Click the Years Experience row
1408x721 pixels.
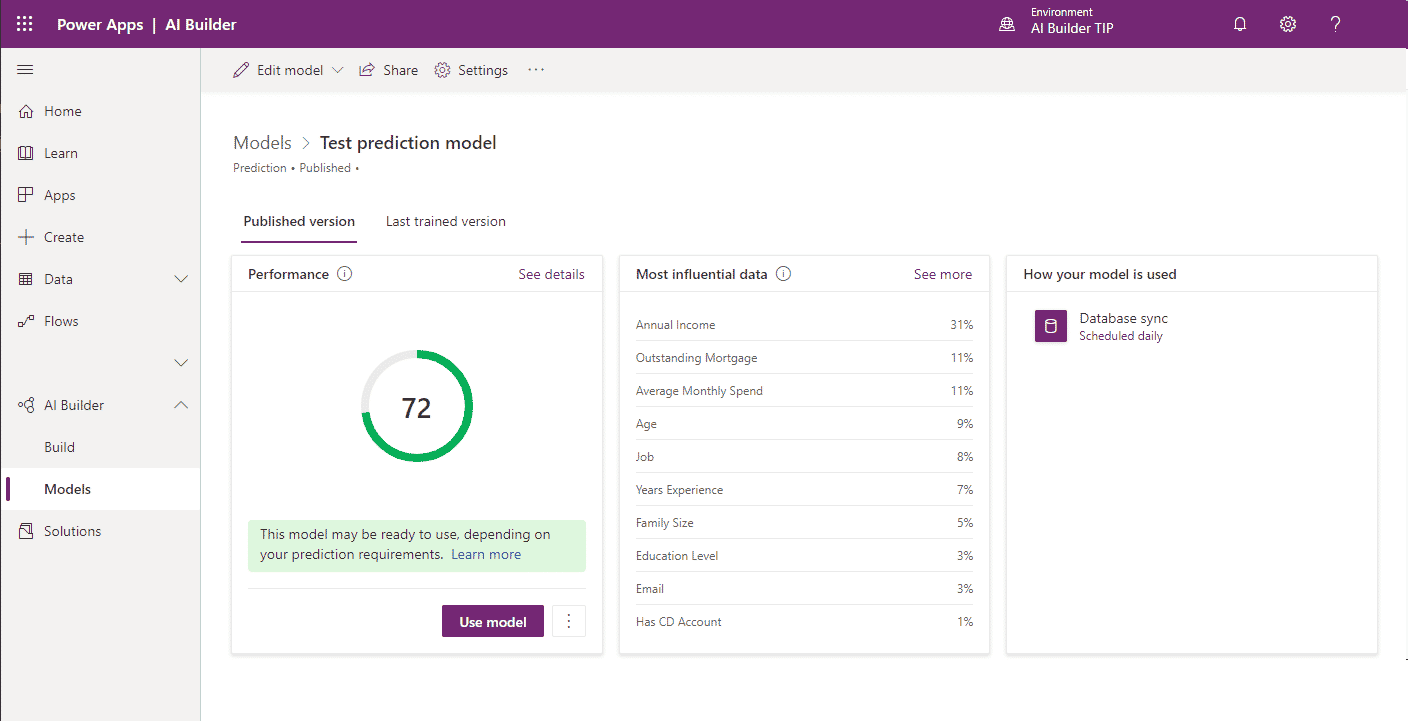(x=804, y=490)
